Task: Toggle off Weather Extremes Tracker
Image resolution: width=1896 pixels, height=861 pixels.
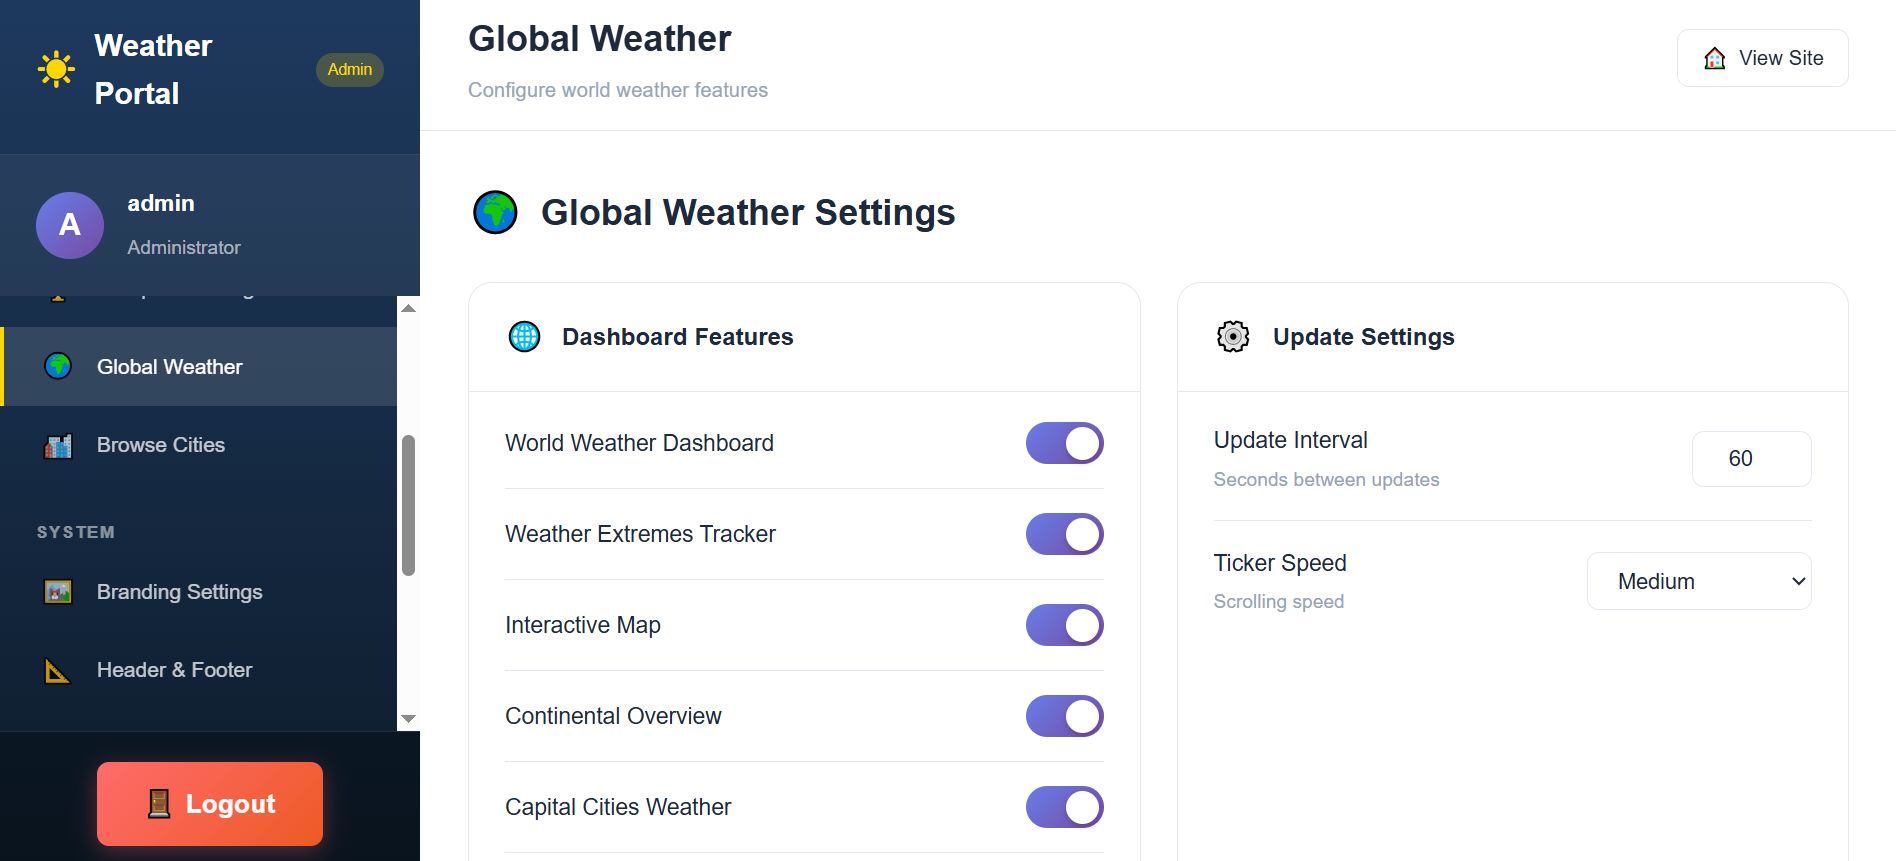Action: (x=1064, y=534)
